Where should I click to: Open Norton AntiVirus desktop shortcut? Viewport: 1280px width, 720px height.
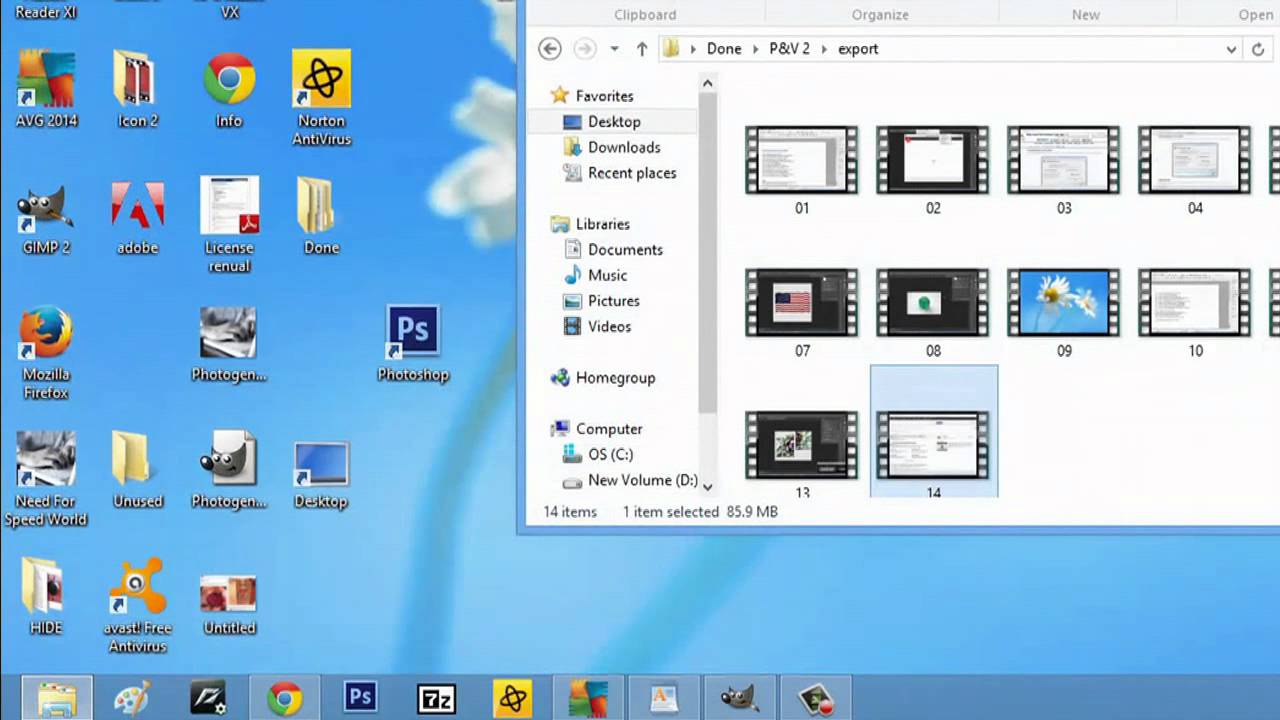(x=321, y=81)
